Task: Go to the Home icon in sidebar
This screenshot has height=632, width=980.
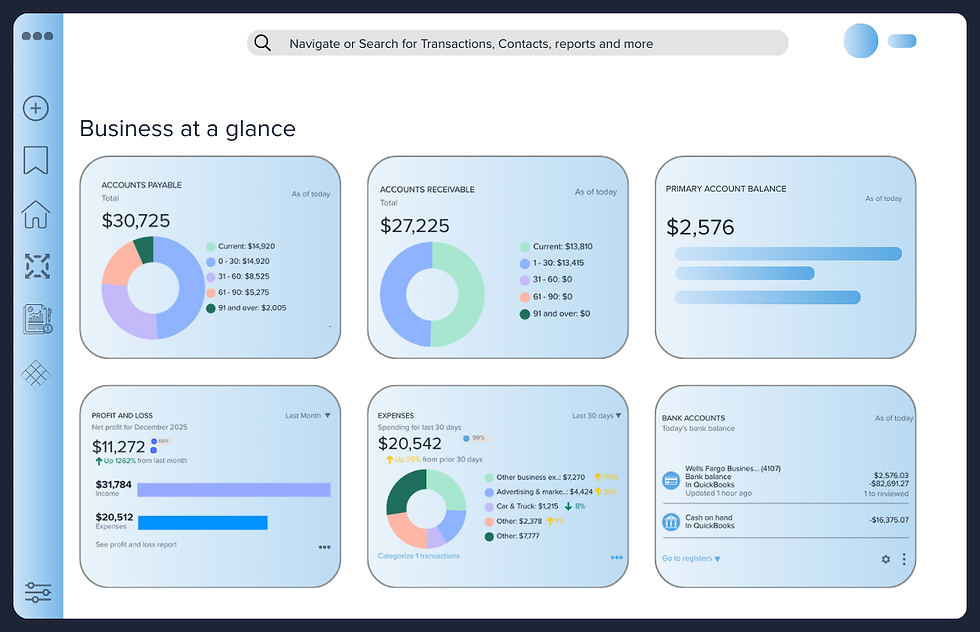Action: [x=36, y=214]
